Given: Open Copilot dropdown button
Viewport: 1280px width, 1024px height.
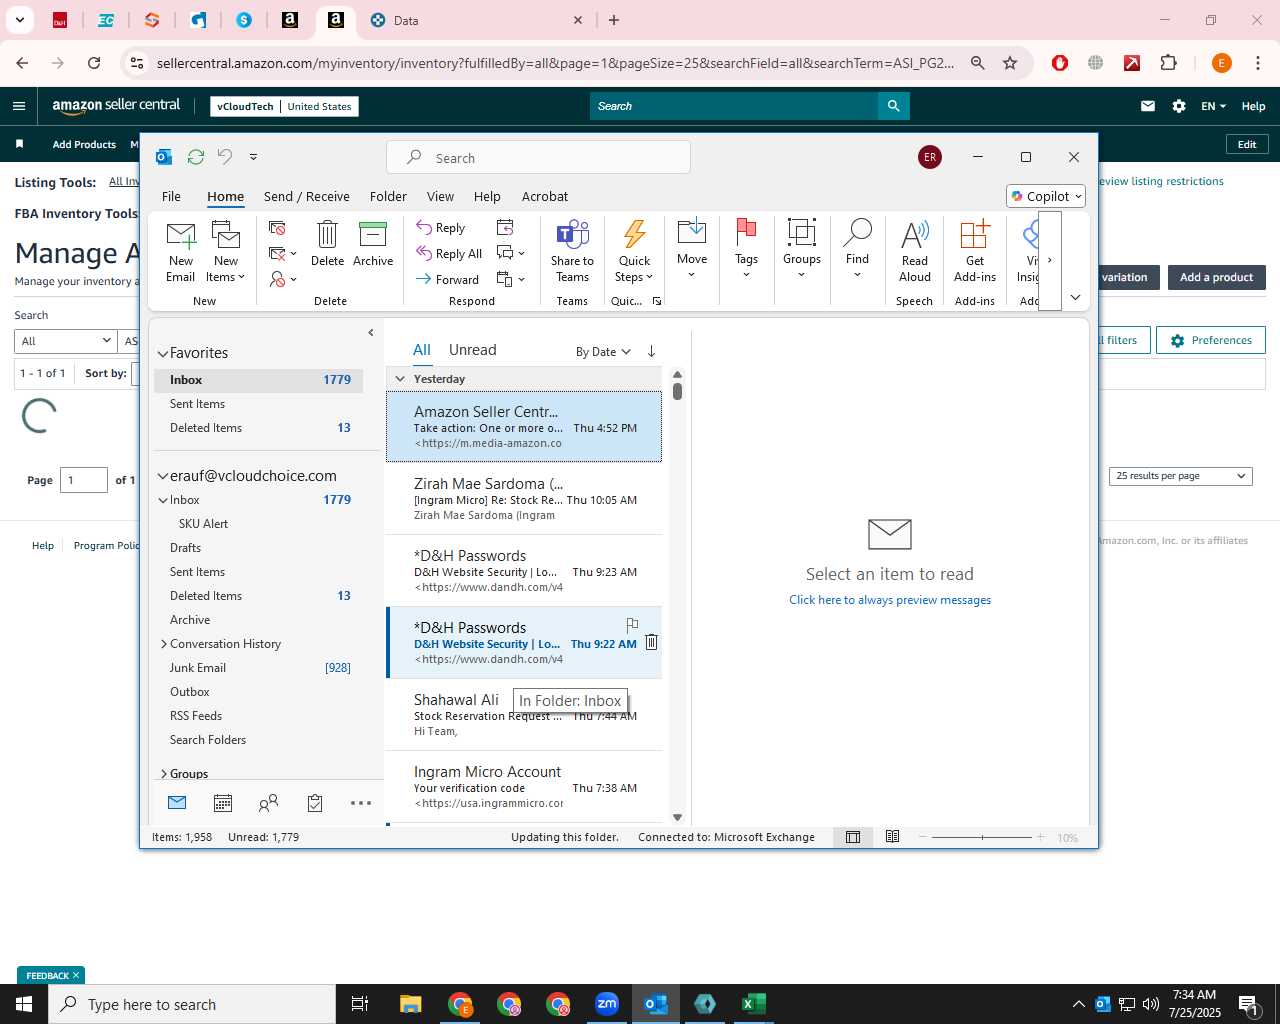Looking at the screenshot, I should tap(1046, 196).
